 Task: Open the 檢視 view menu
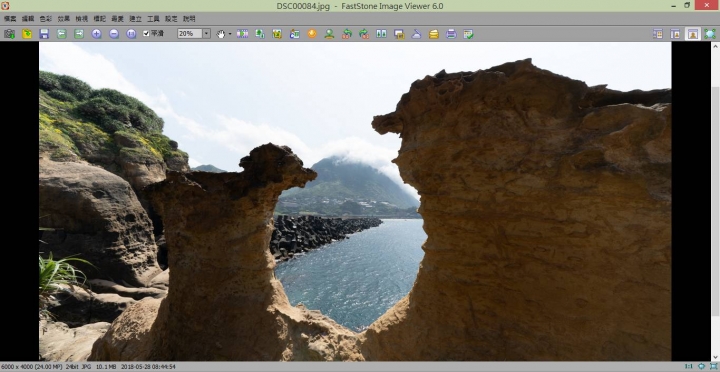click(82, 19)
